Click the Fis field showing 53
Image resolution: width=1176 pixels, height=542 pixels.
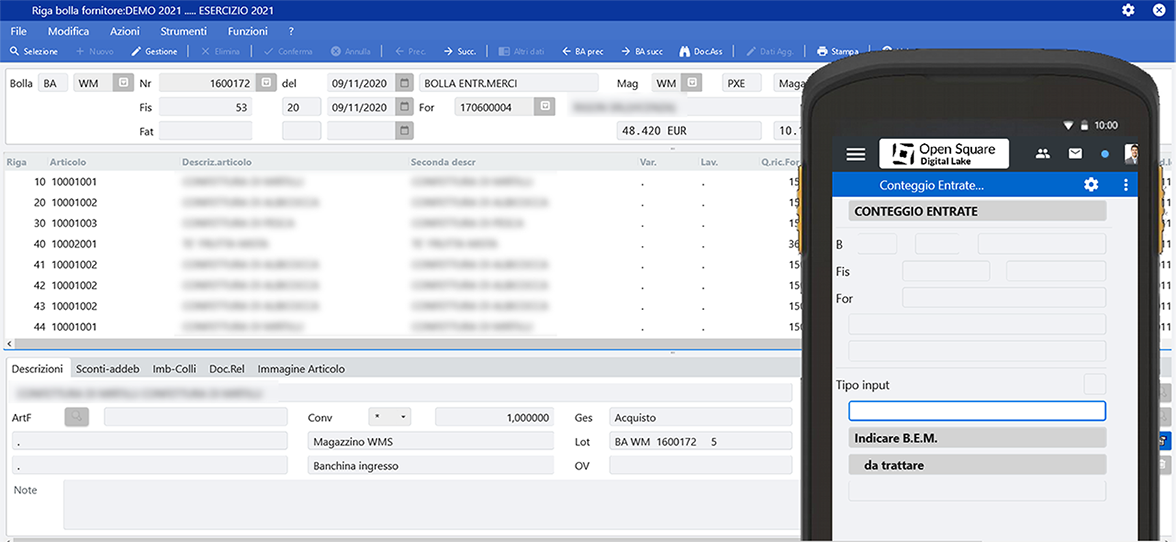click(x=206, y=107)
